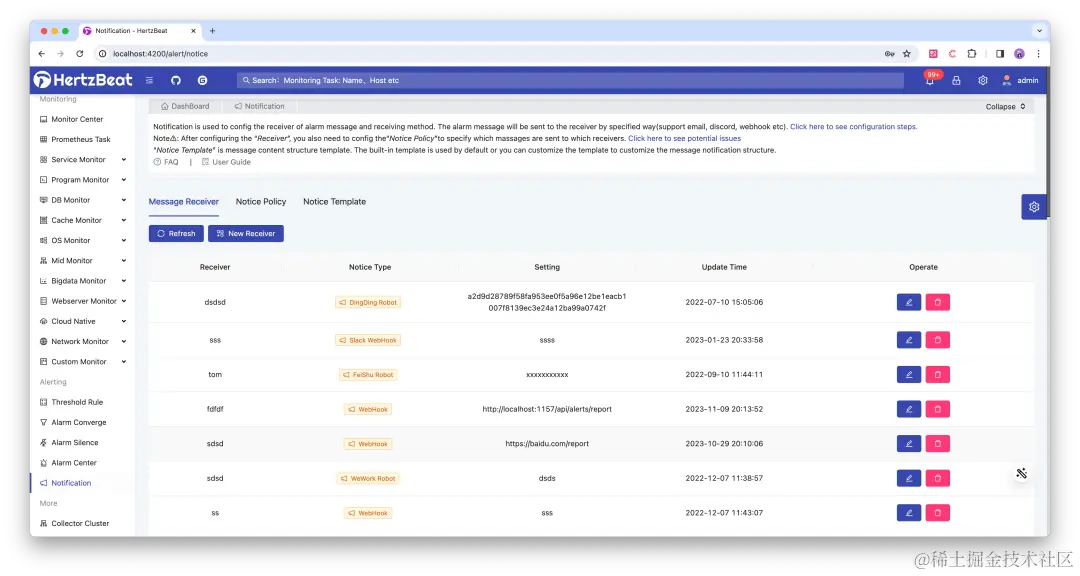This screenshot has height=576, width=1080.
Task: Expand Program Monitor in sidebar
Action: coord(83,180)
